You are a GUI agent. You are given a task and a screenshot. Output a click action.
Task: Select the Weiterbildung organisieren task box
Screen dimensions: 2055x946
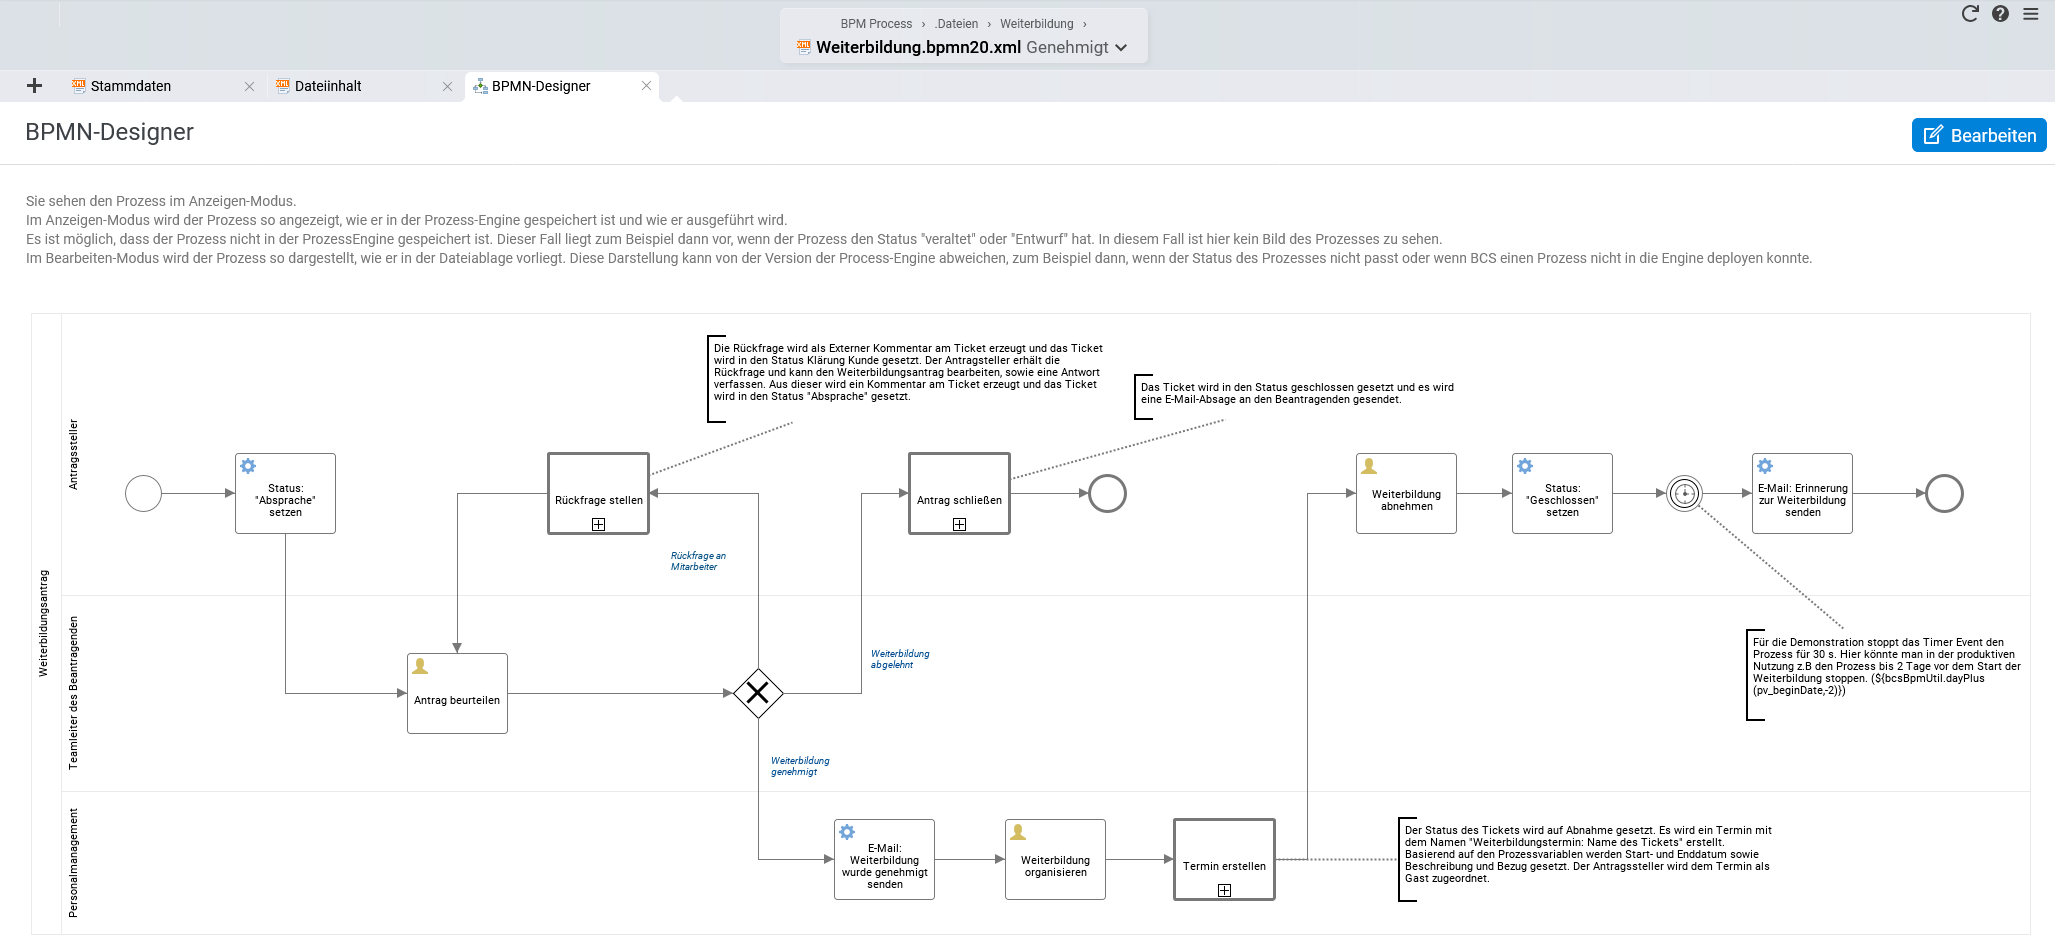click(1055, 859)
